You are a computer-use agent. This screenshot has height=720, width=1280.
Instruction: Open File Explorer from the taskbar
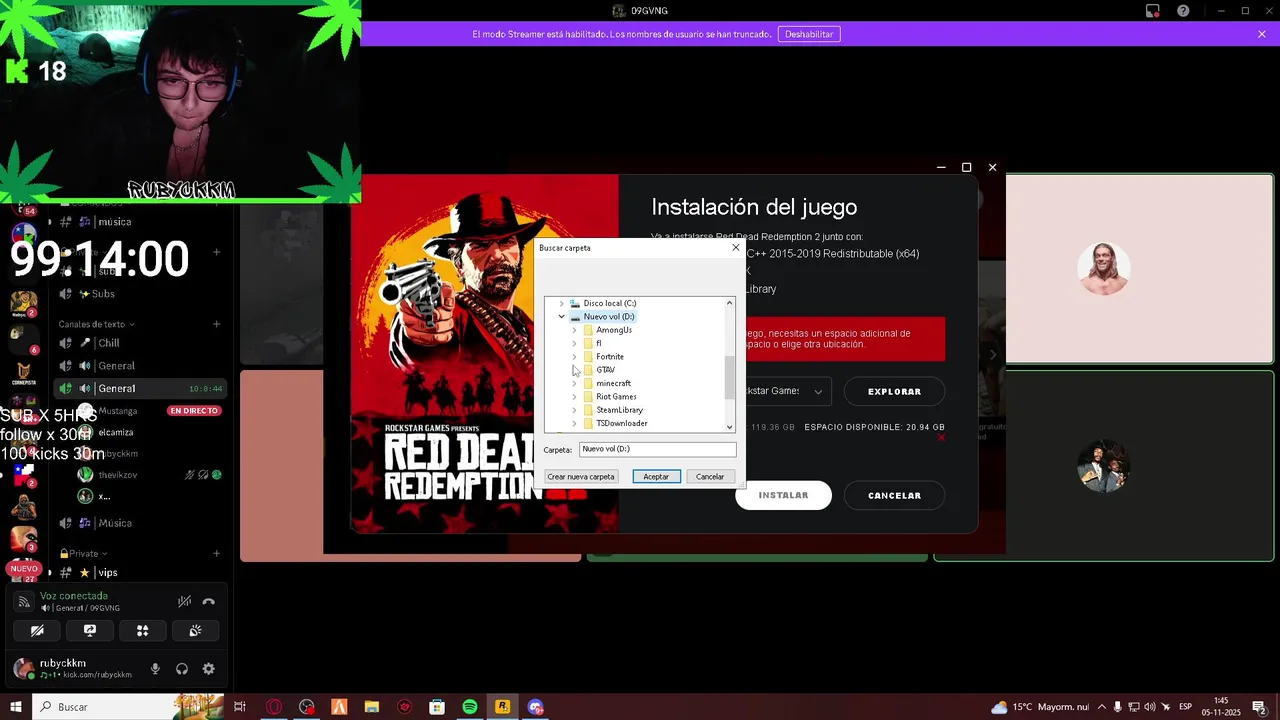coord(371,707)
